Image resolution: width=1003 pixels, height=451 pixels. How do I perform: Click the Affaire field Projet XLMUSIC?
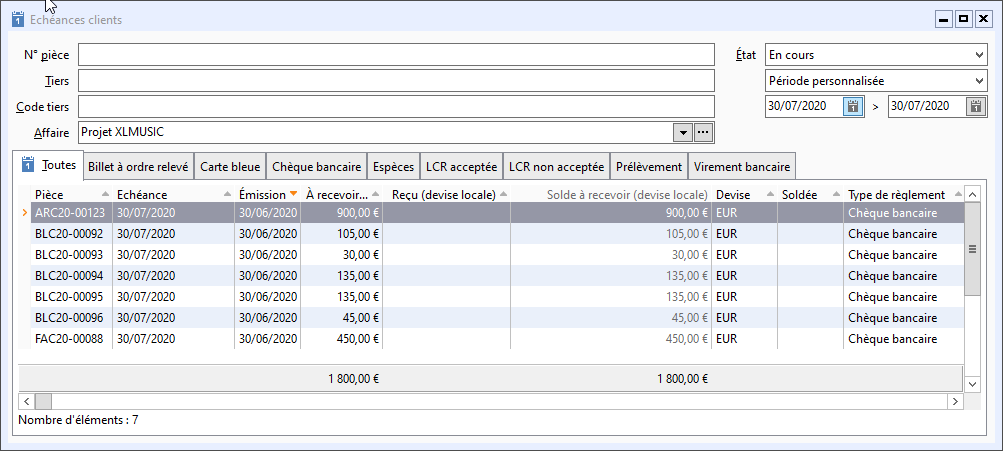pyautogui.click(x=375, y=132)
